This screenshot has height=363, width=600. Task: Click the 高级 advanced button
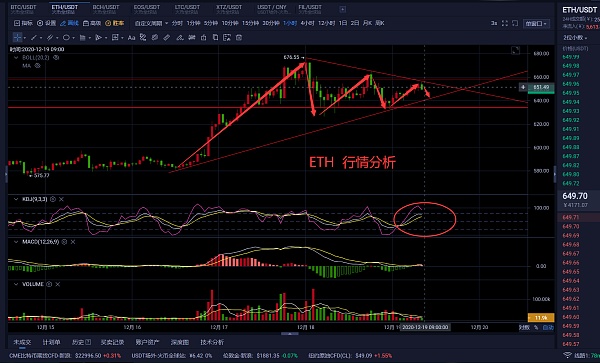click(92, 23)
